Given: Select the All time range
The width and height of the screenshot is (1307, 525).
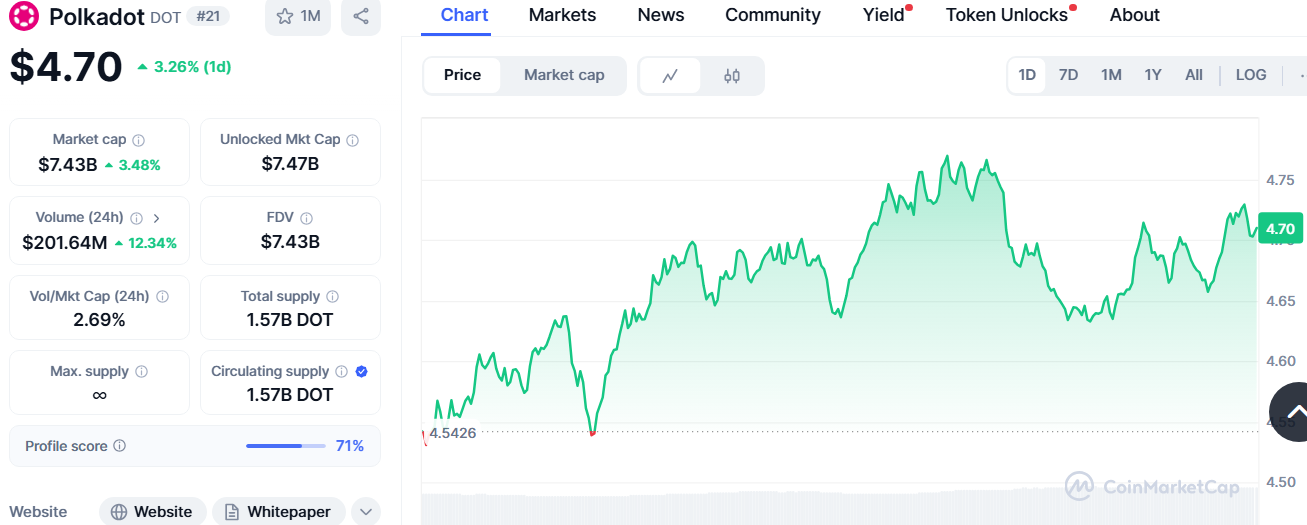Looking at the screenshot, I should pos(1194,75).
